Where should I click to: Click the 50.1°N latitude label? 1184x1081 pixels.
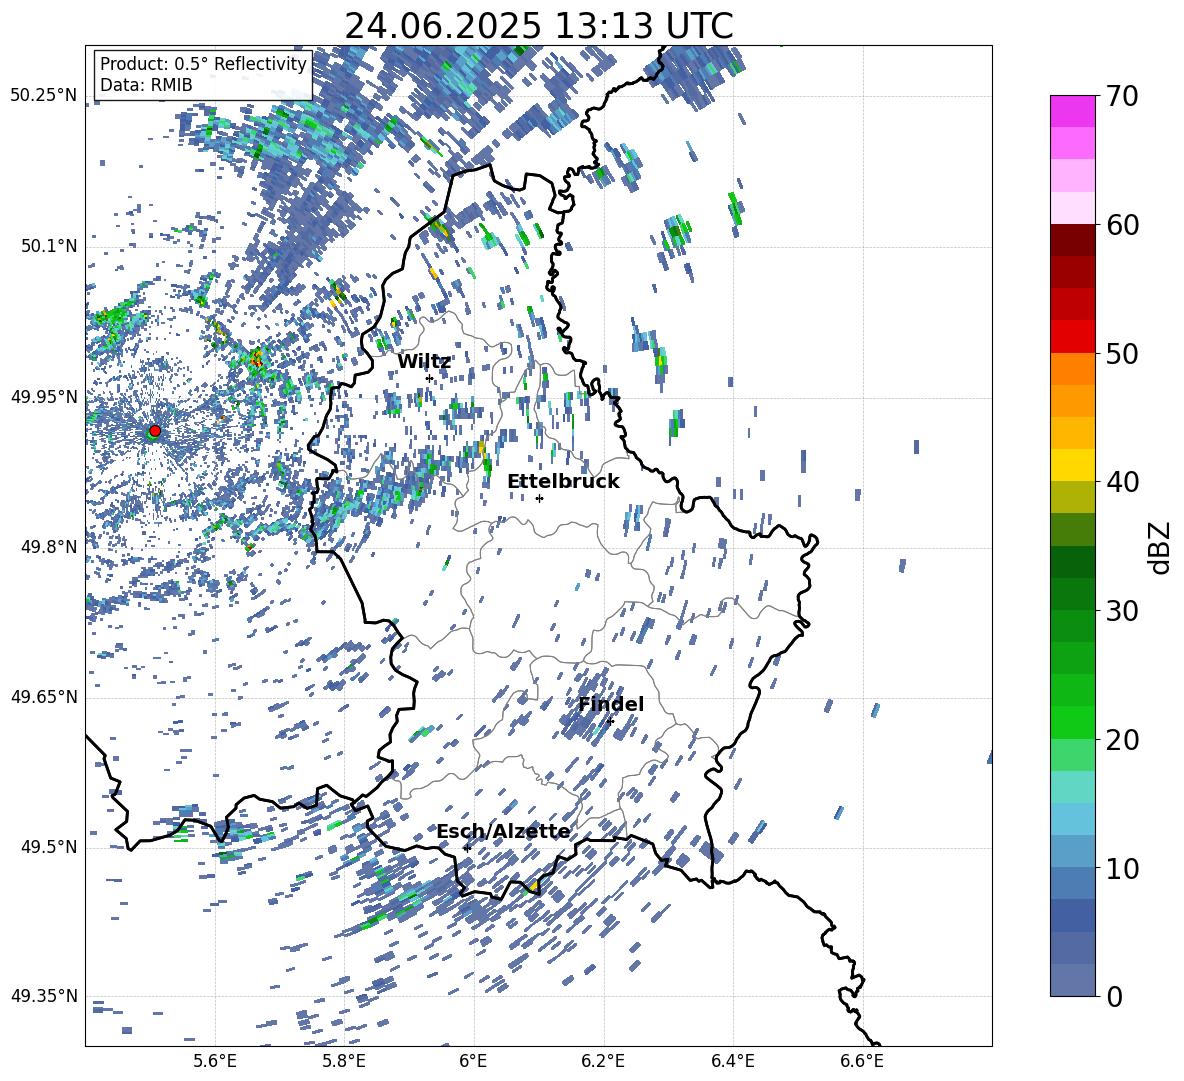(x=48, y=246)
